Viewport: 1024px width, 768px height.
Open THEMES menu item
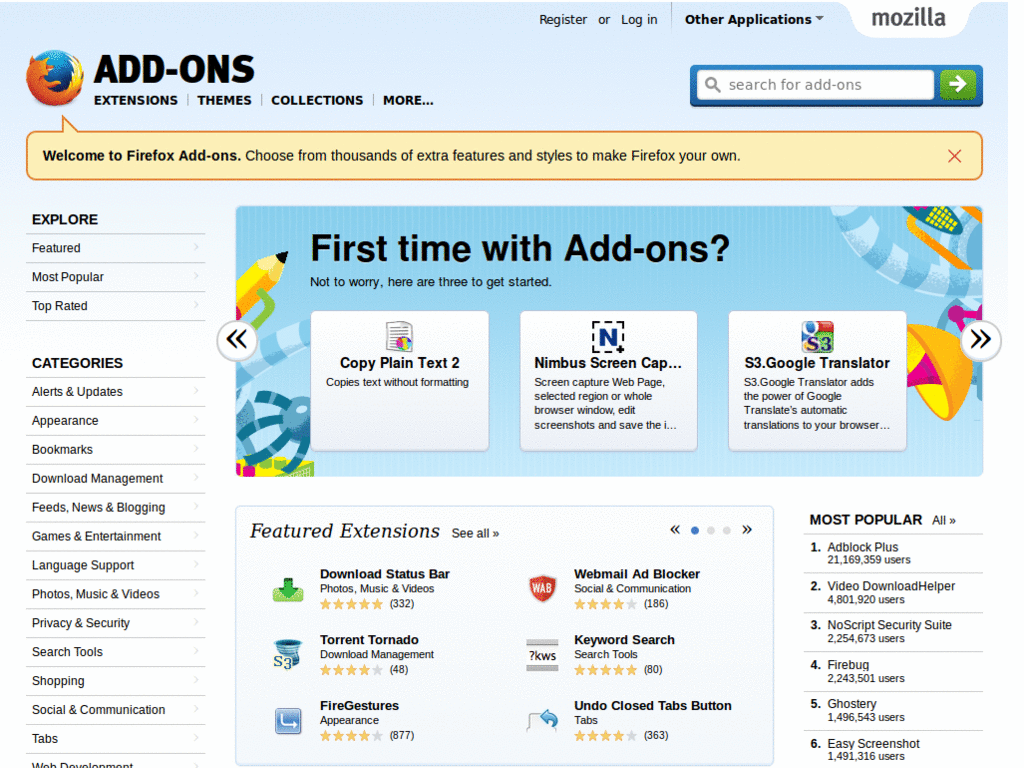[224, 100]
